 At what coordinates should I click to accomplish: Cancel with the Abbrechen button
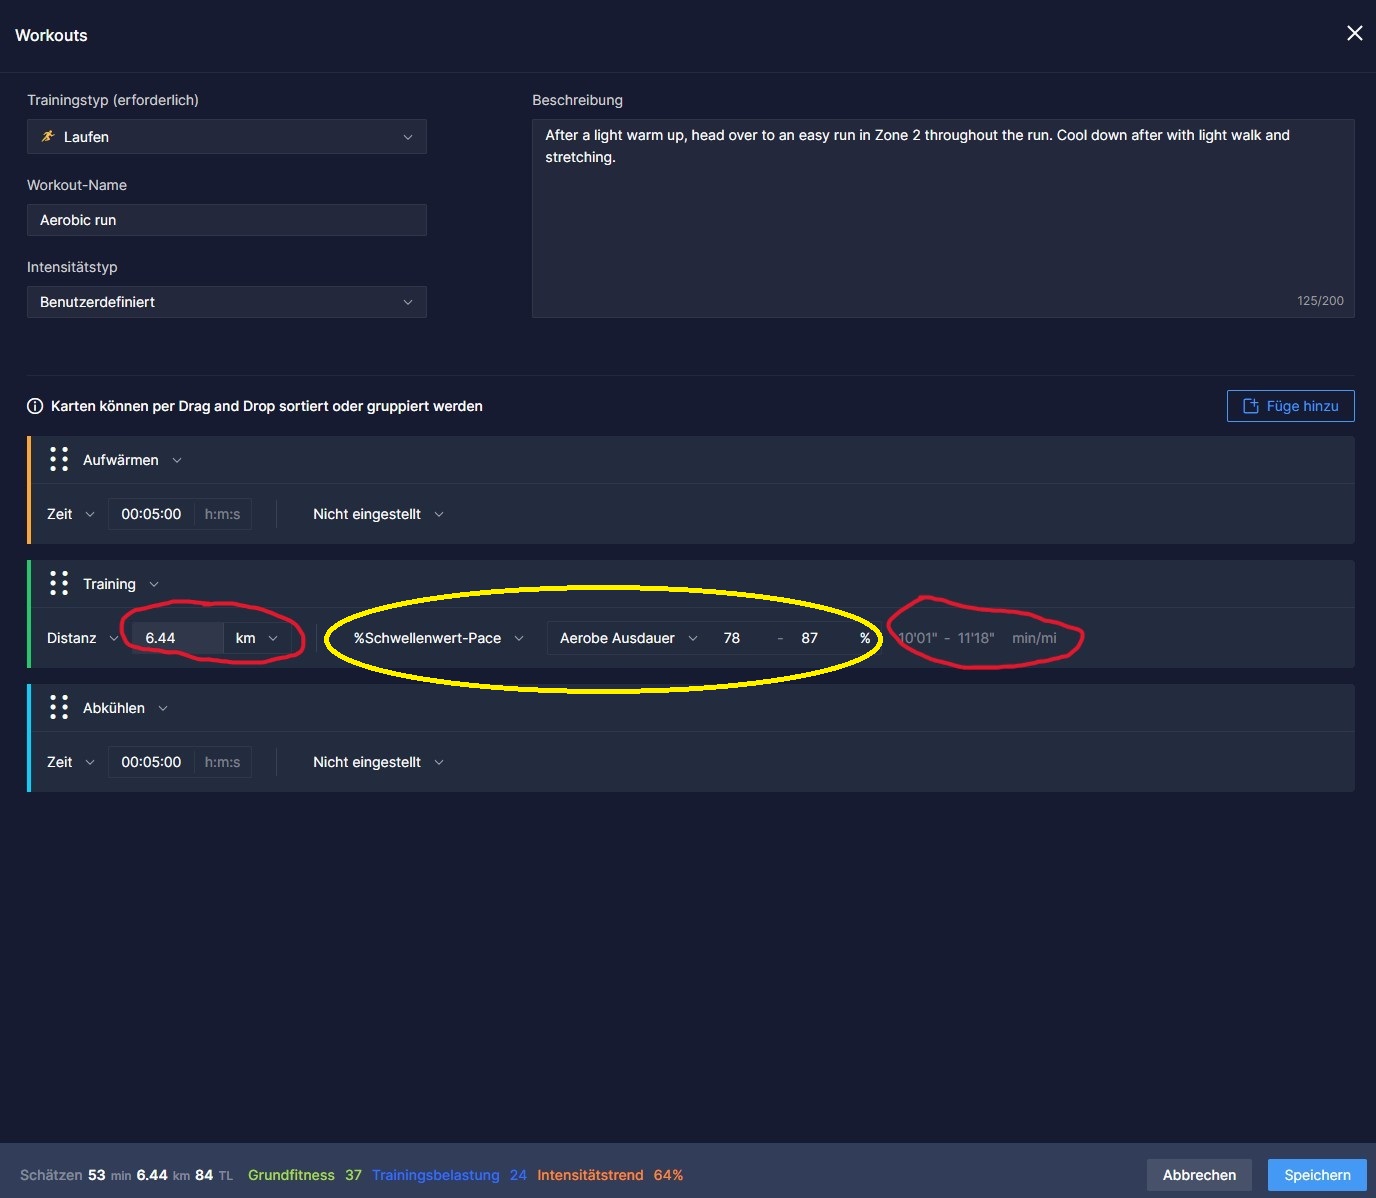click(1198, 1175)
